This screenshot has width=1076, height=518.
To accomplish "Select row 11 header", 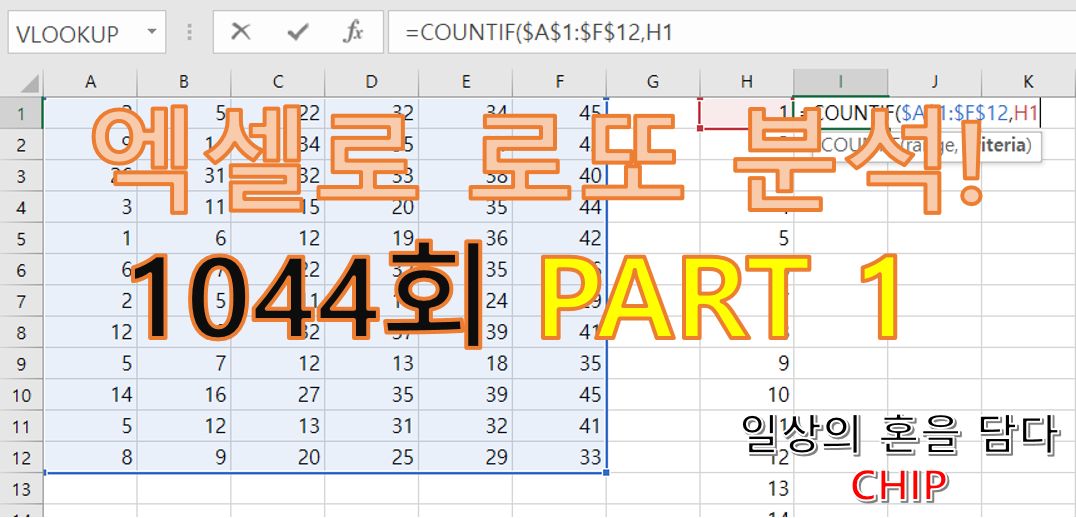I will (21, 426).
